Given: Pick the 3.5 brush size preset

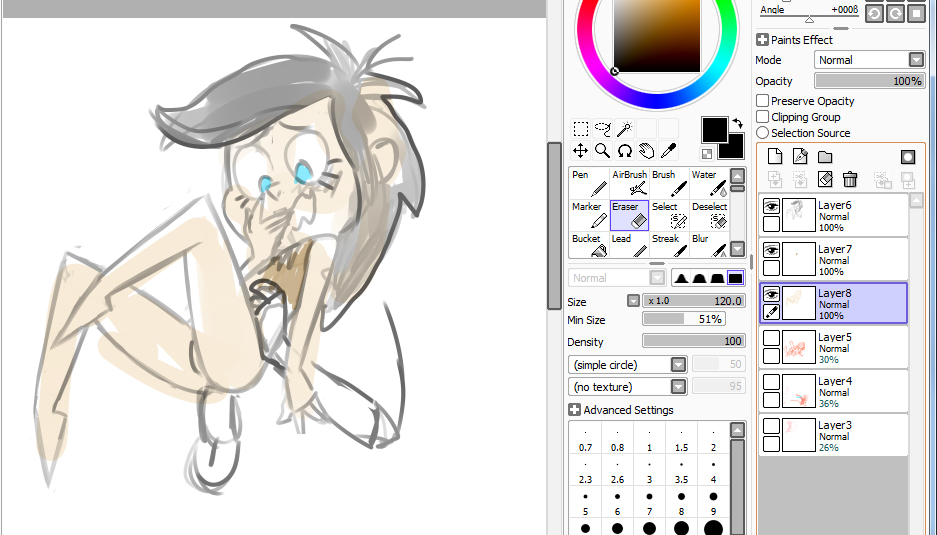Looking at the screenshot, I should click(x=681, y=480).
